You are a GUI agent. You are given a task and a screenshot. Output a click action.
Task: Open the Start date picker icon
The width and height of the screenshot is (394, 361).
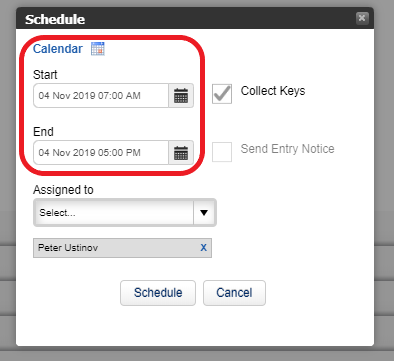point(181,96)
